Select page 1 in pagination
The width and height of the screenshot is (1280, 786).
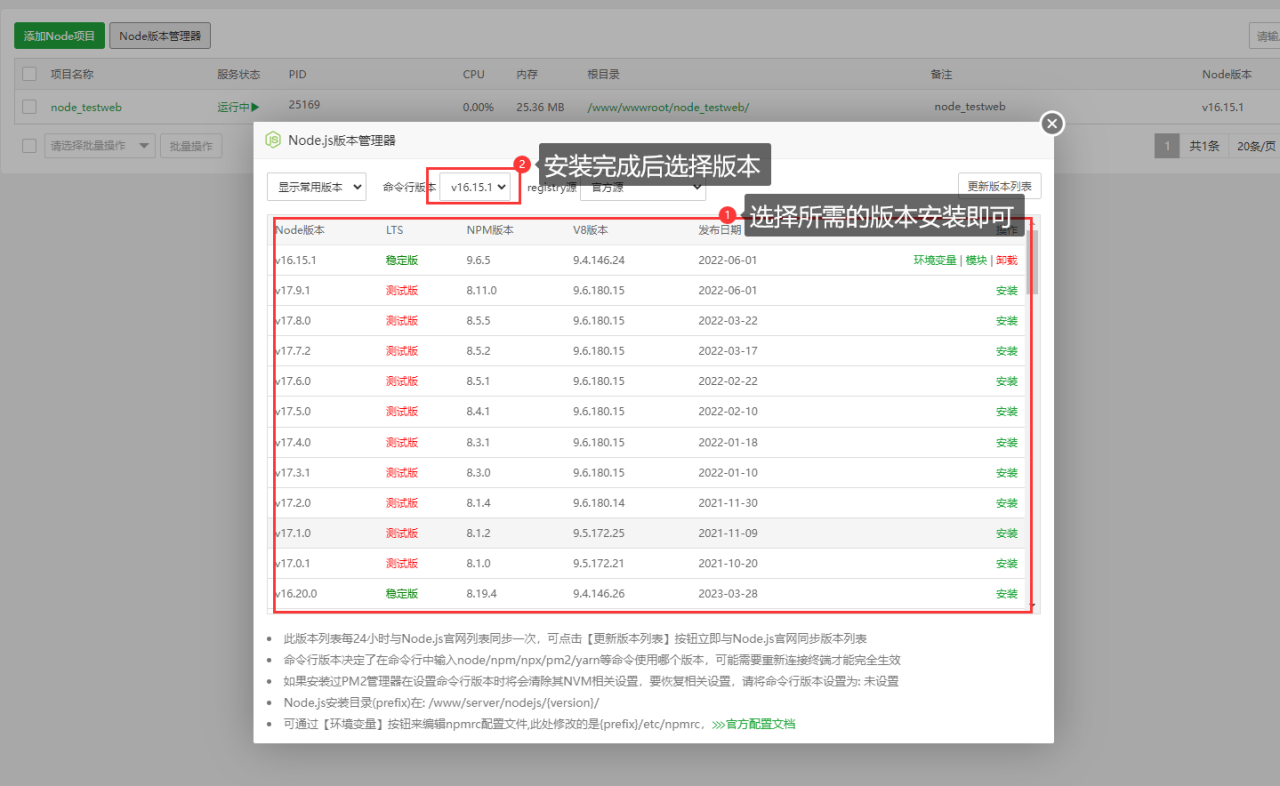click(1166, 145)
